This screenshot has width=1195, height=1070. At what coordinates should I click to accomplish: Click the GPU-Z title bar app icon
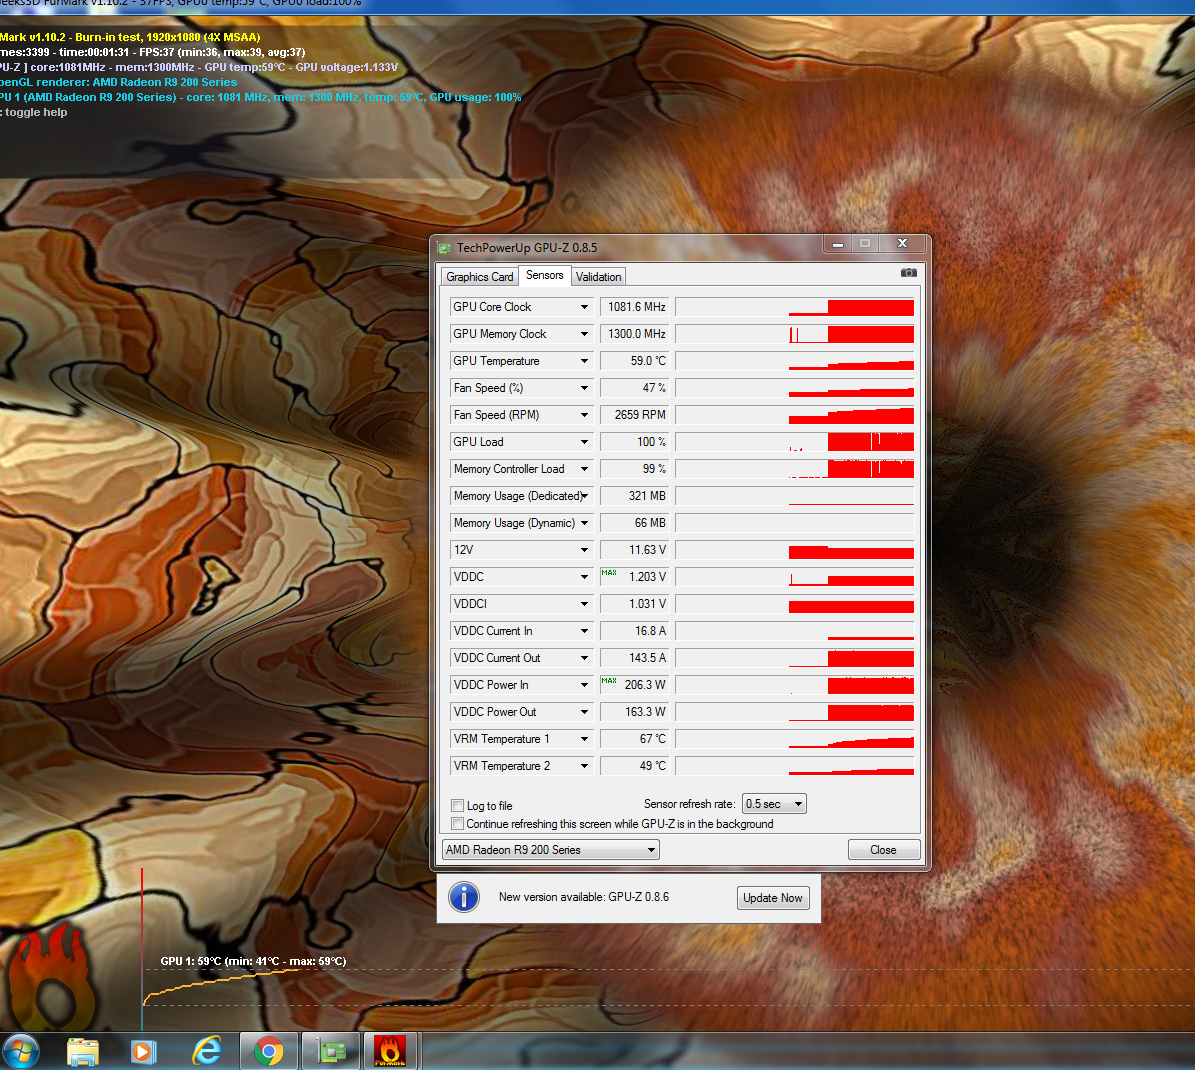(x=444, y=248)
